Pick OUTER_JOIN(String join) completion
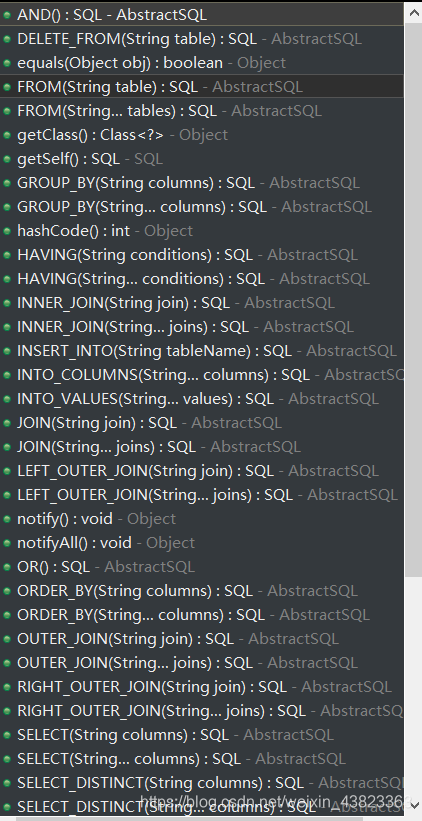 point(202,639)
